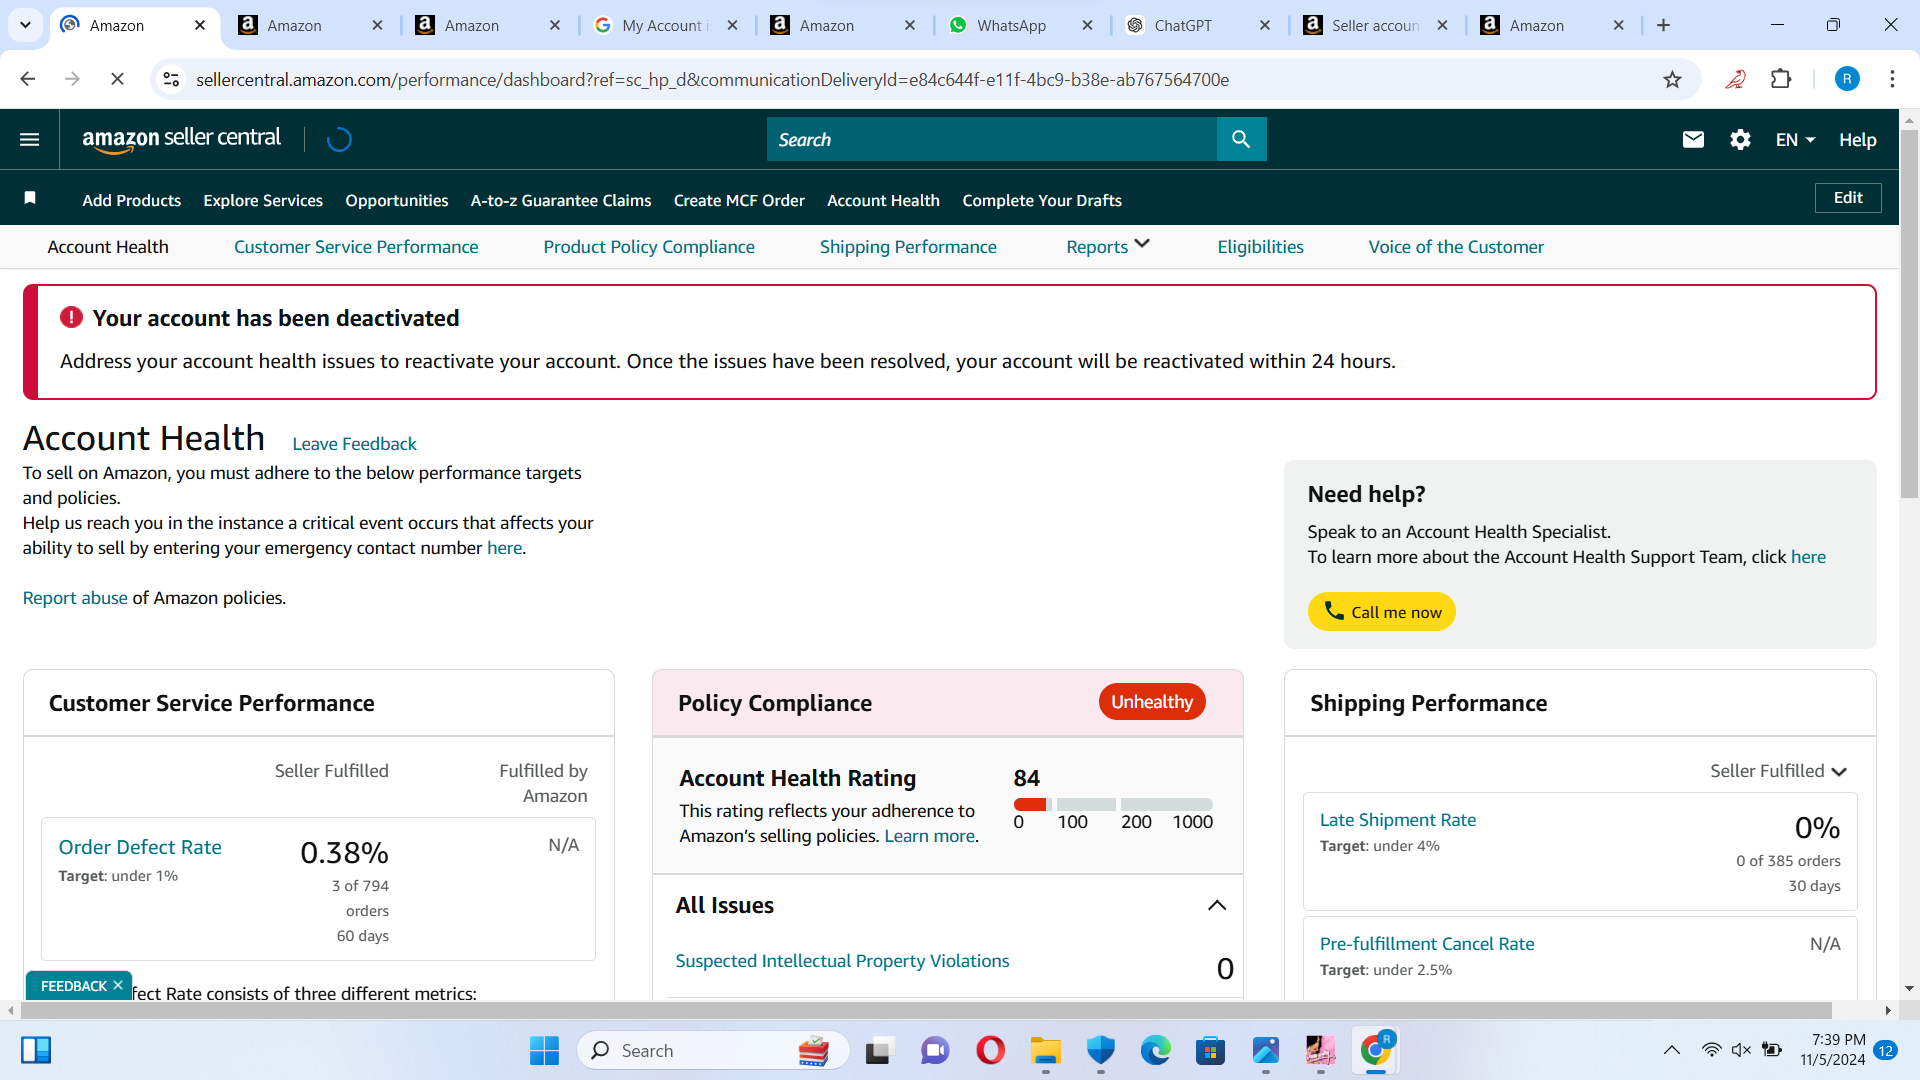The height and width of the screenshot is (1080, 1920).
Task: Click the browser address bar URL
Action: tap(712, 79)
